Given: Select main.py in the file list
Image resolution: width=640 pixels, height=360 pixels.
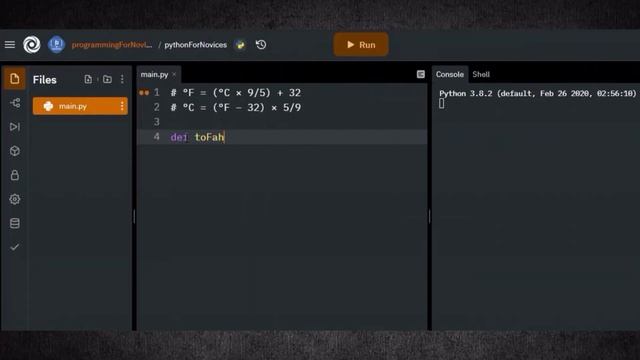Looking at the screenshot, I should tap(80, 106).
